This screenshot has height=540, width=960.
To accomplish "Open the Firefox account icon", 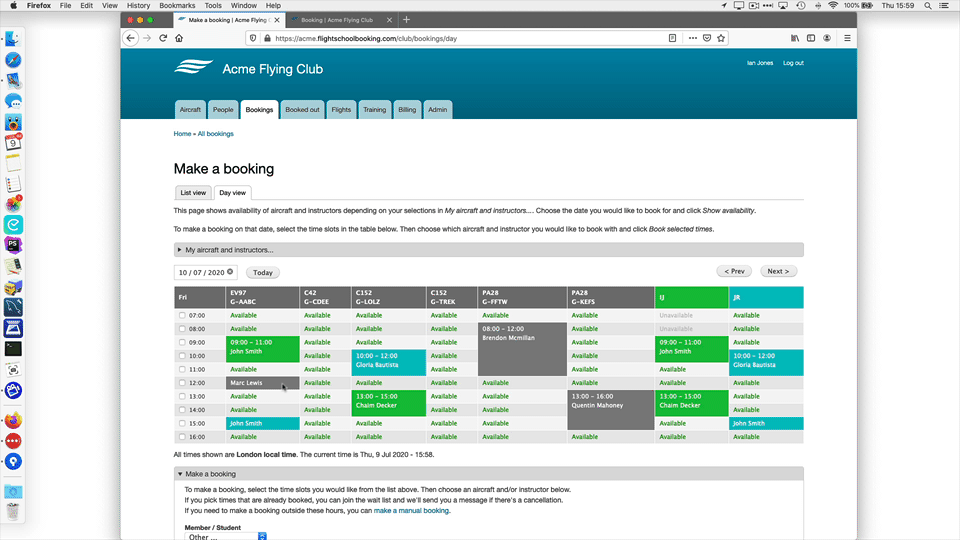I will point(827,38).
